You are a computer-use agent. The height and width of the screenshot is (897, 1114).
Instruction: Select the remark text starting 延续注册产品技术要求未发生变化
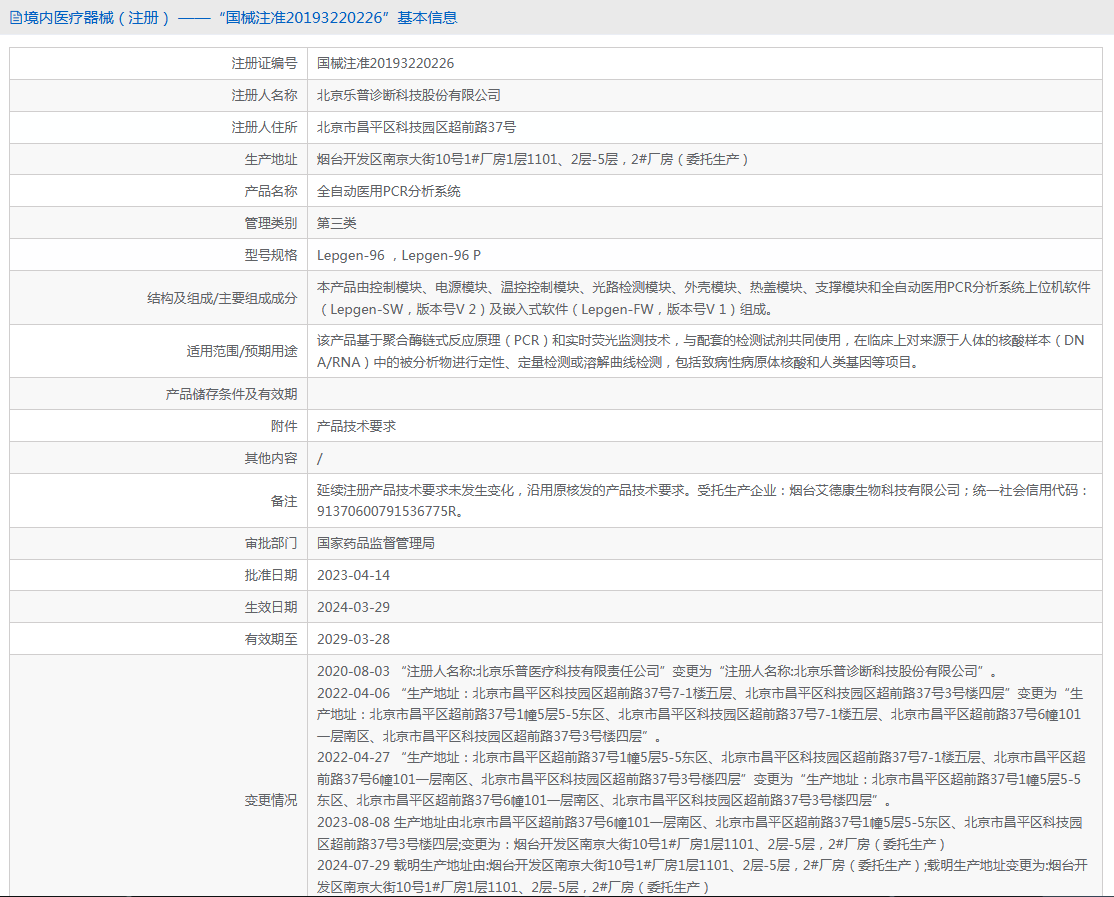pos(703,501)
